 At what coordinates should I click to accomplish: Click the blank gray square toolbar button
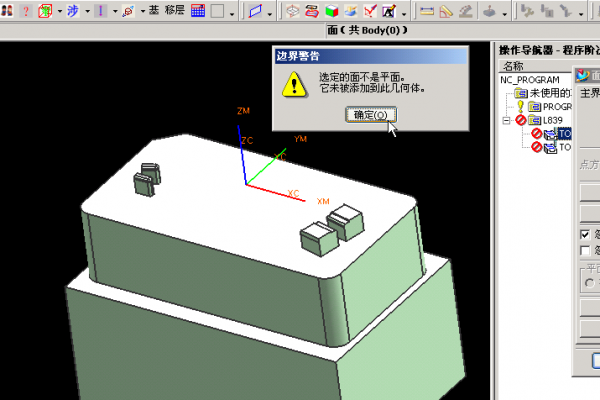pos(217,11)
